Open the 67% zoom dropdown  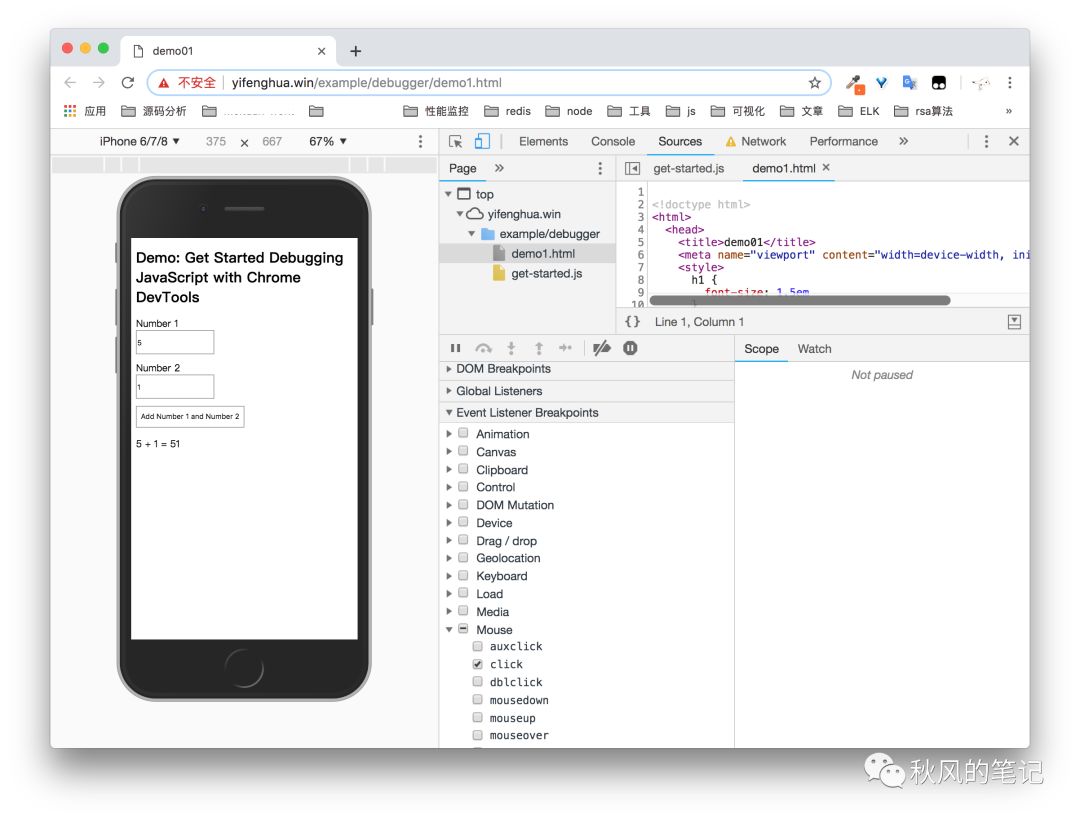click(x=328, y=141)
